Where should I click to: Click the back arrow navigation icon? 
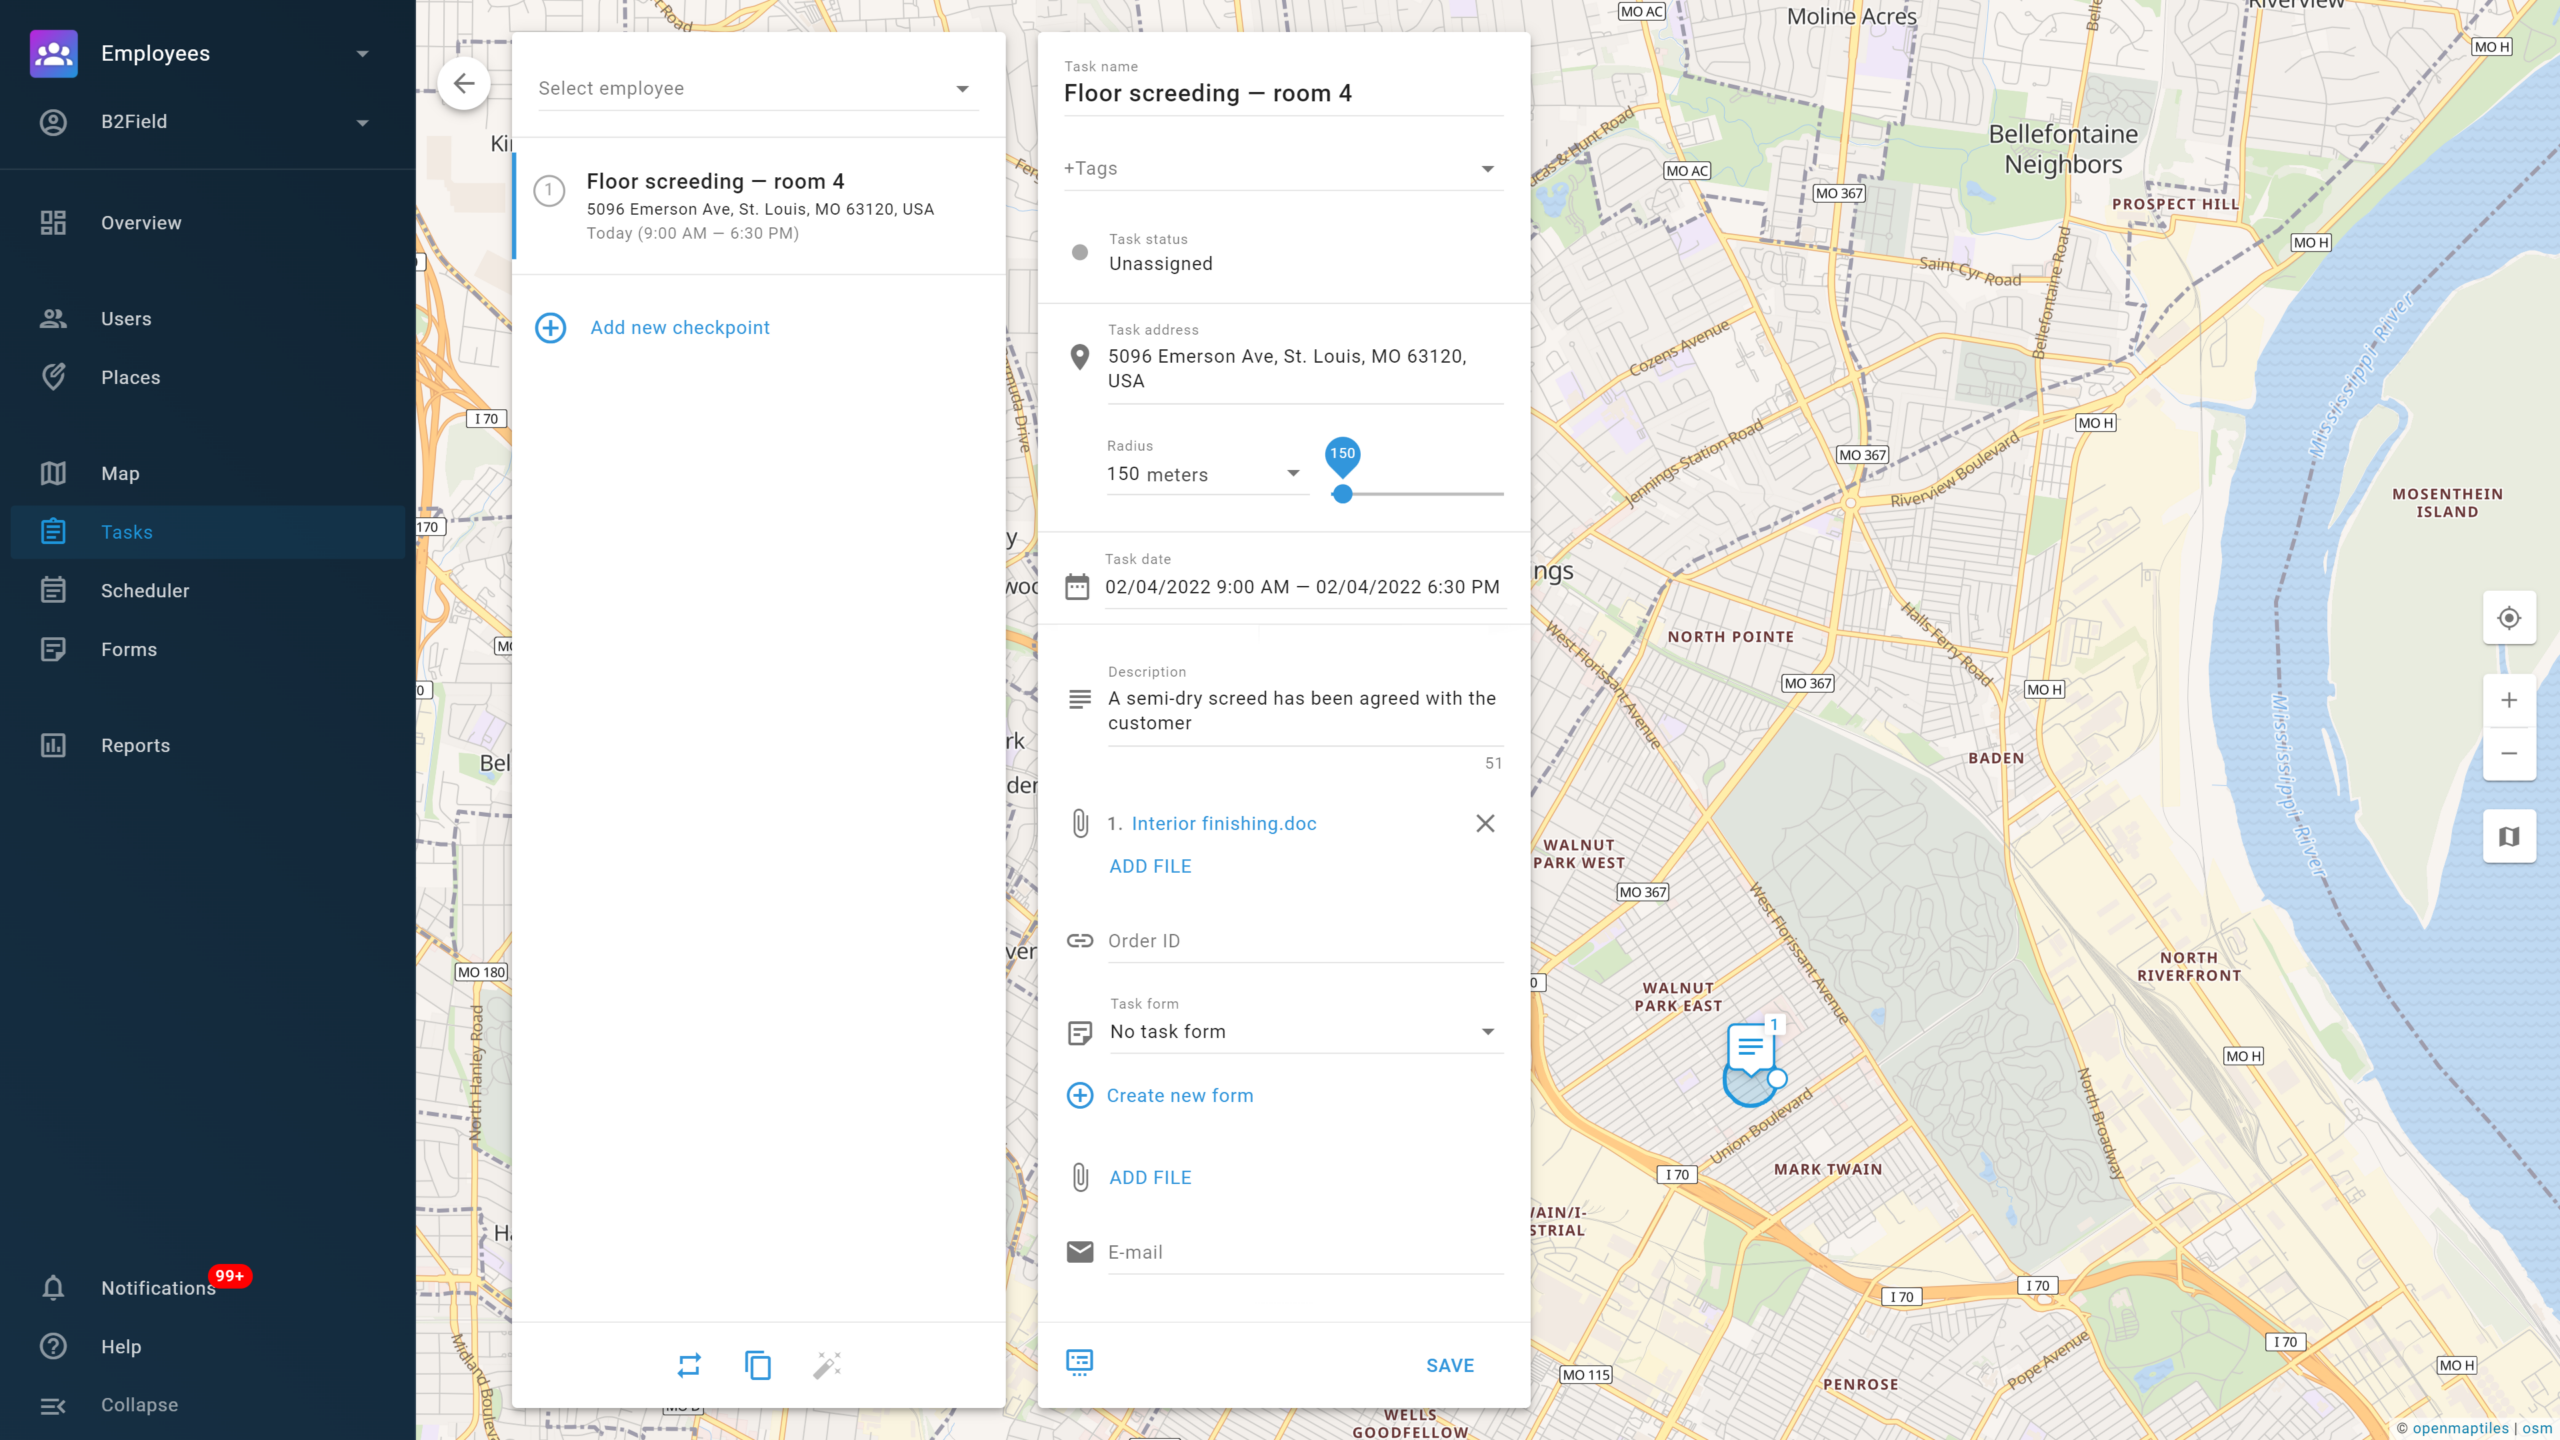click(x=462, y=83)
